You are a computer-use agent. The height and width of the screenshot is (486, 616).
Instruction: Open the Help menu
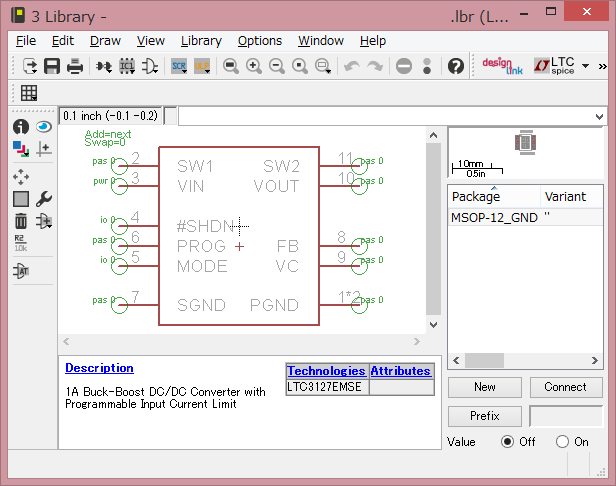pos(373,41)
